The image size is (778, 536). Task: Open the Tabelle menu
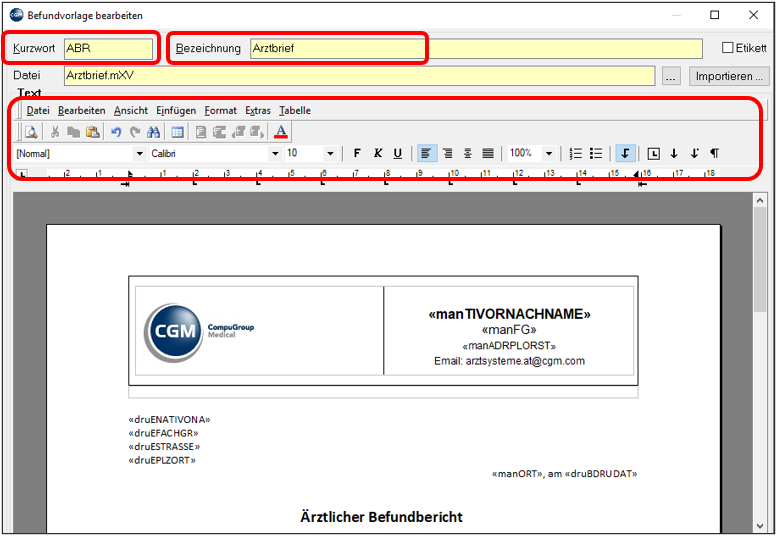click(295, 111)
